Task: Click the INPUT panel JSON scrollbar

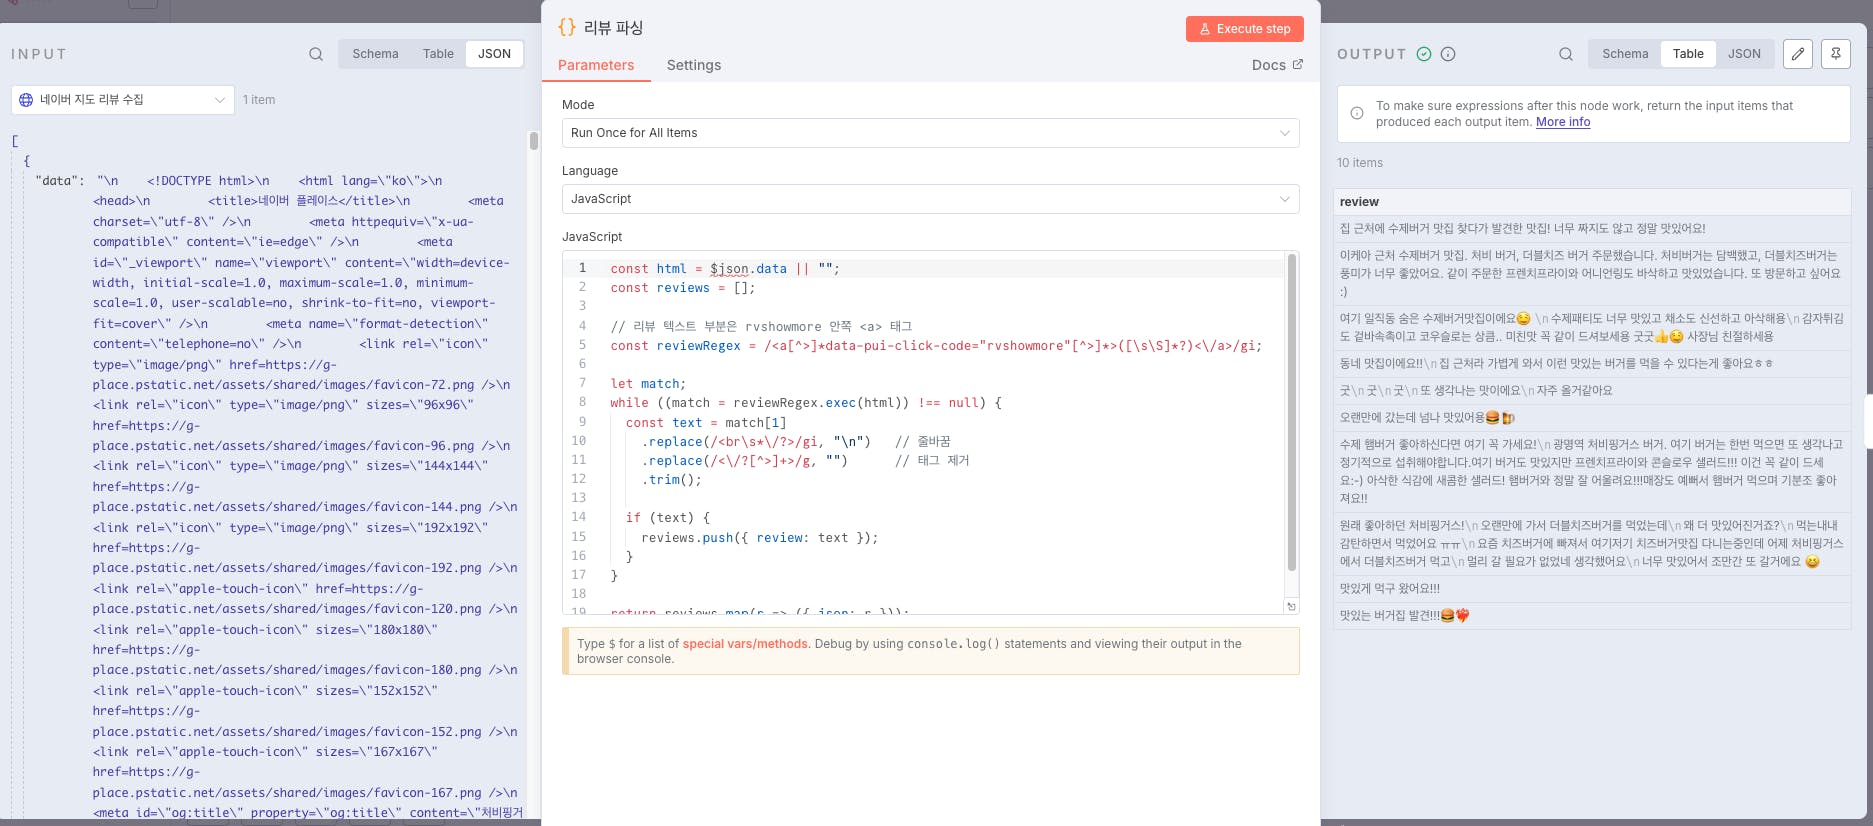Action: click(534, 141)
